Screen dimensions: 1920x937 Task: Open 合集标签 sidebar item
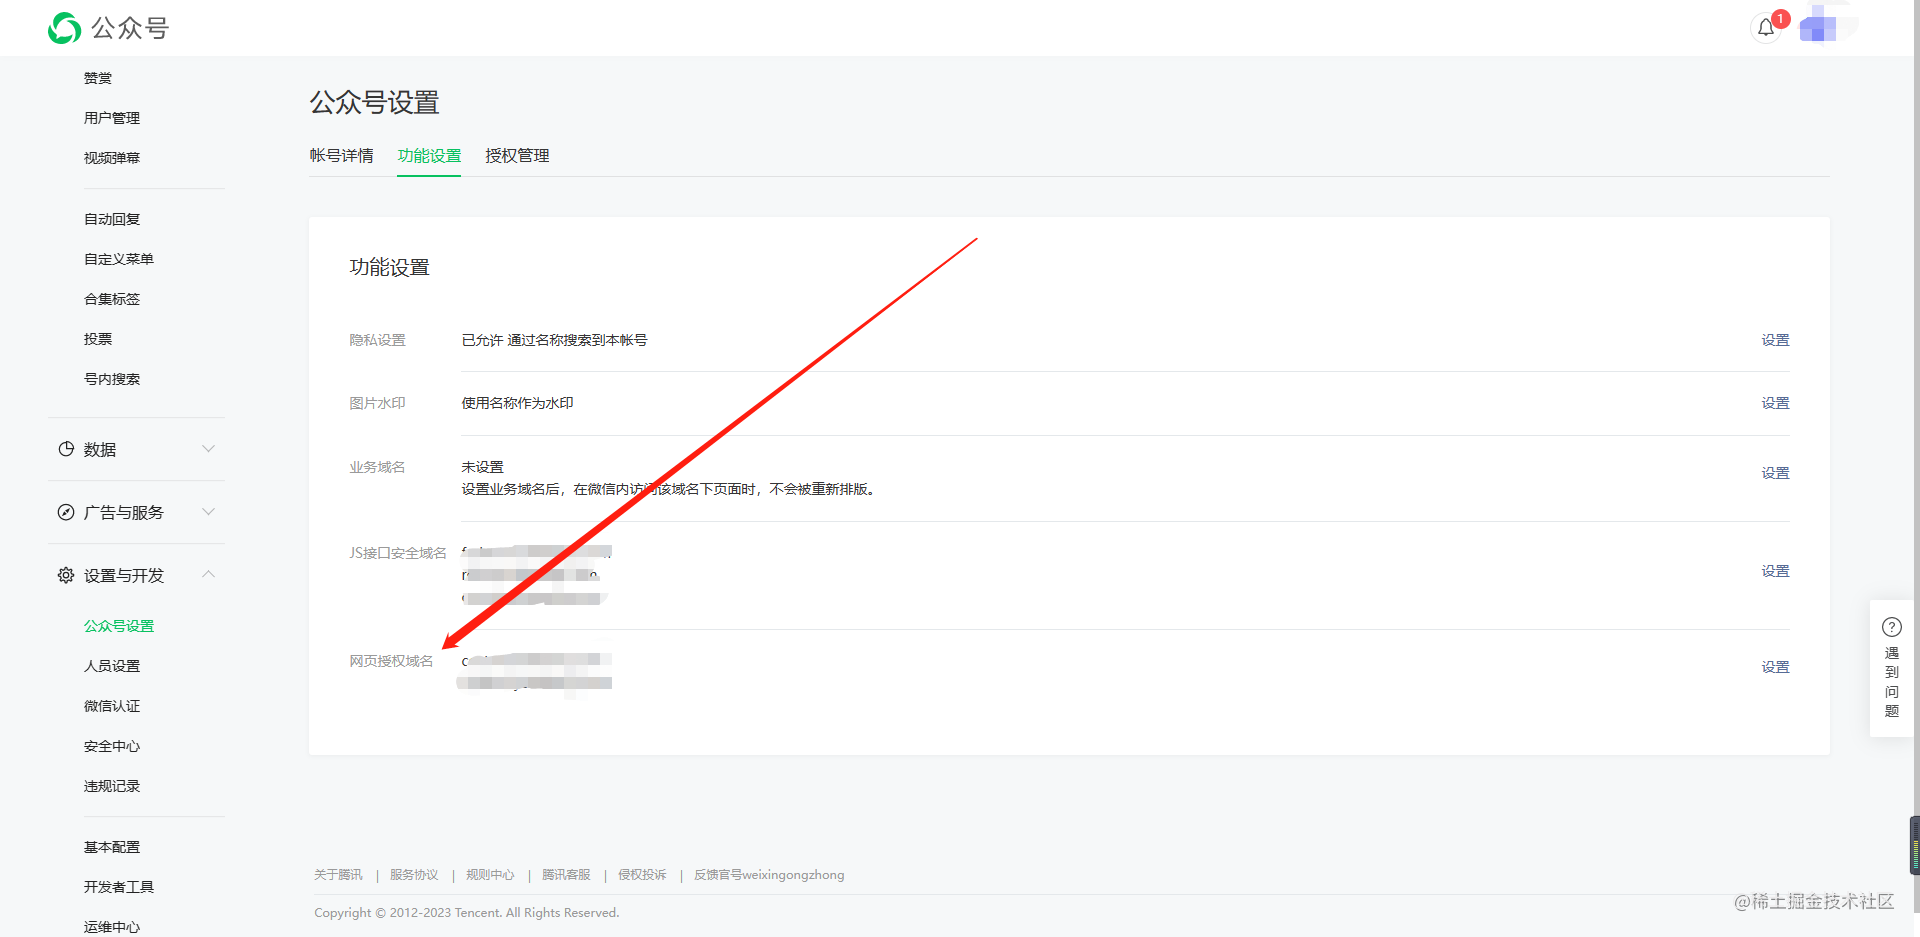112,299
